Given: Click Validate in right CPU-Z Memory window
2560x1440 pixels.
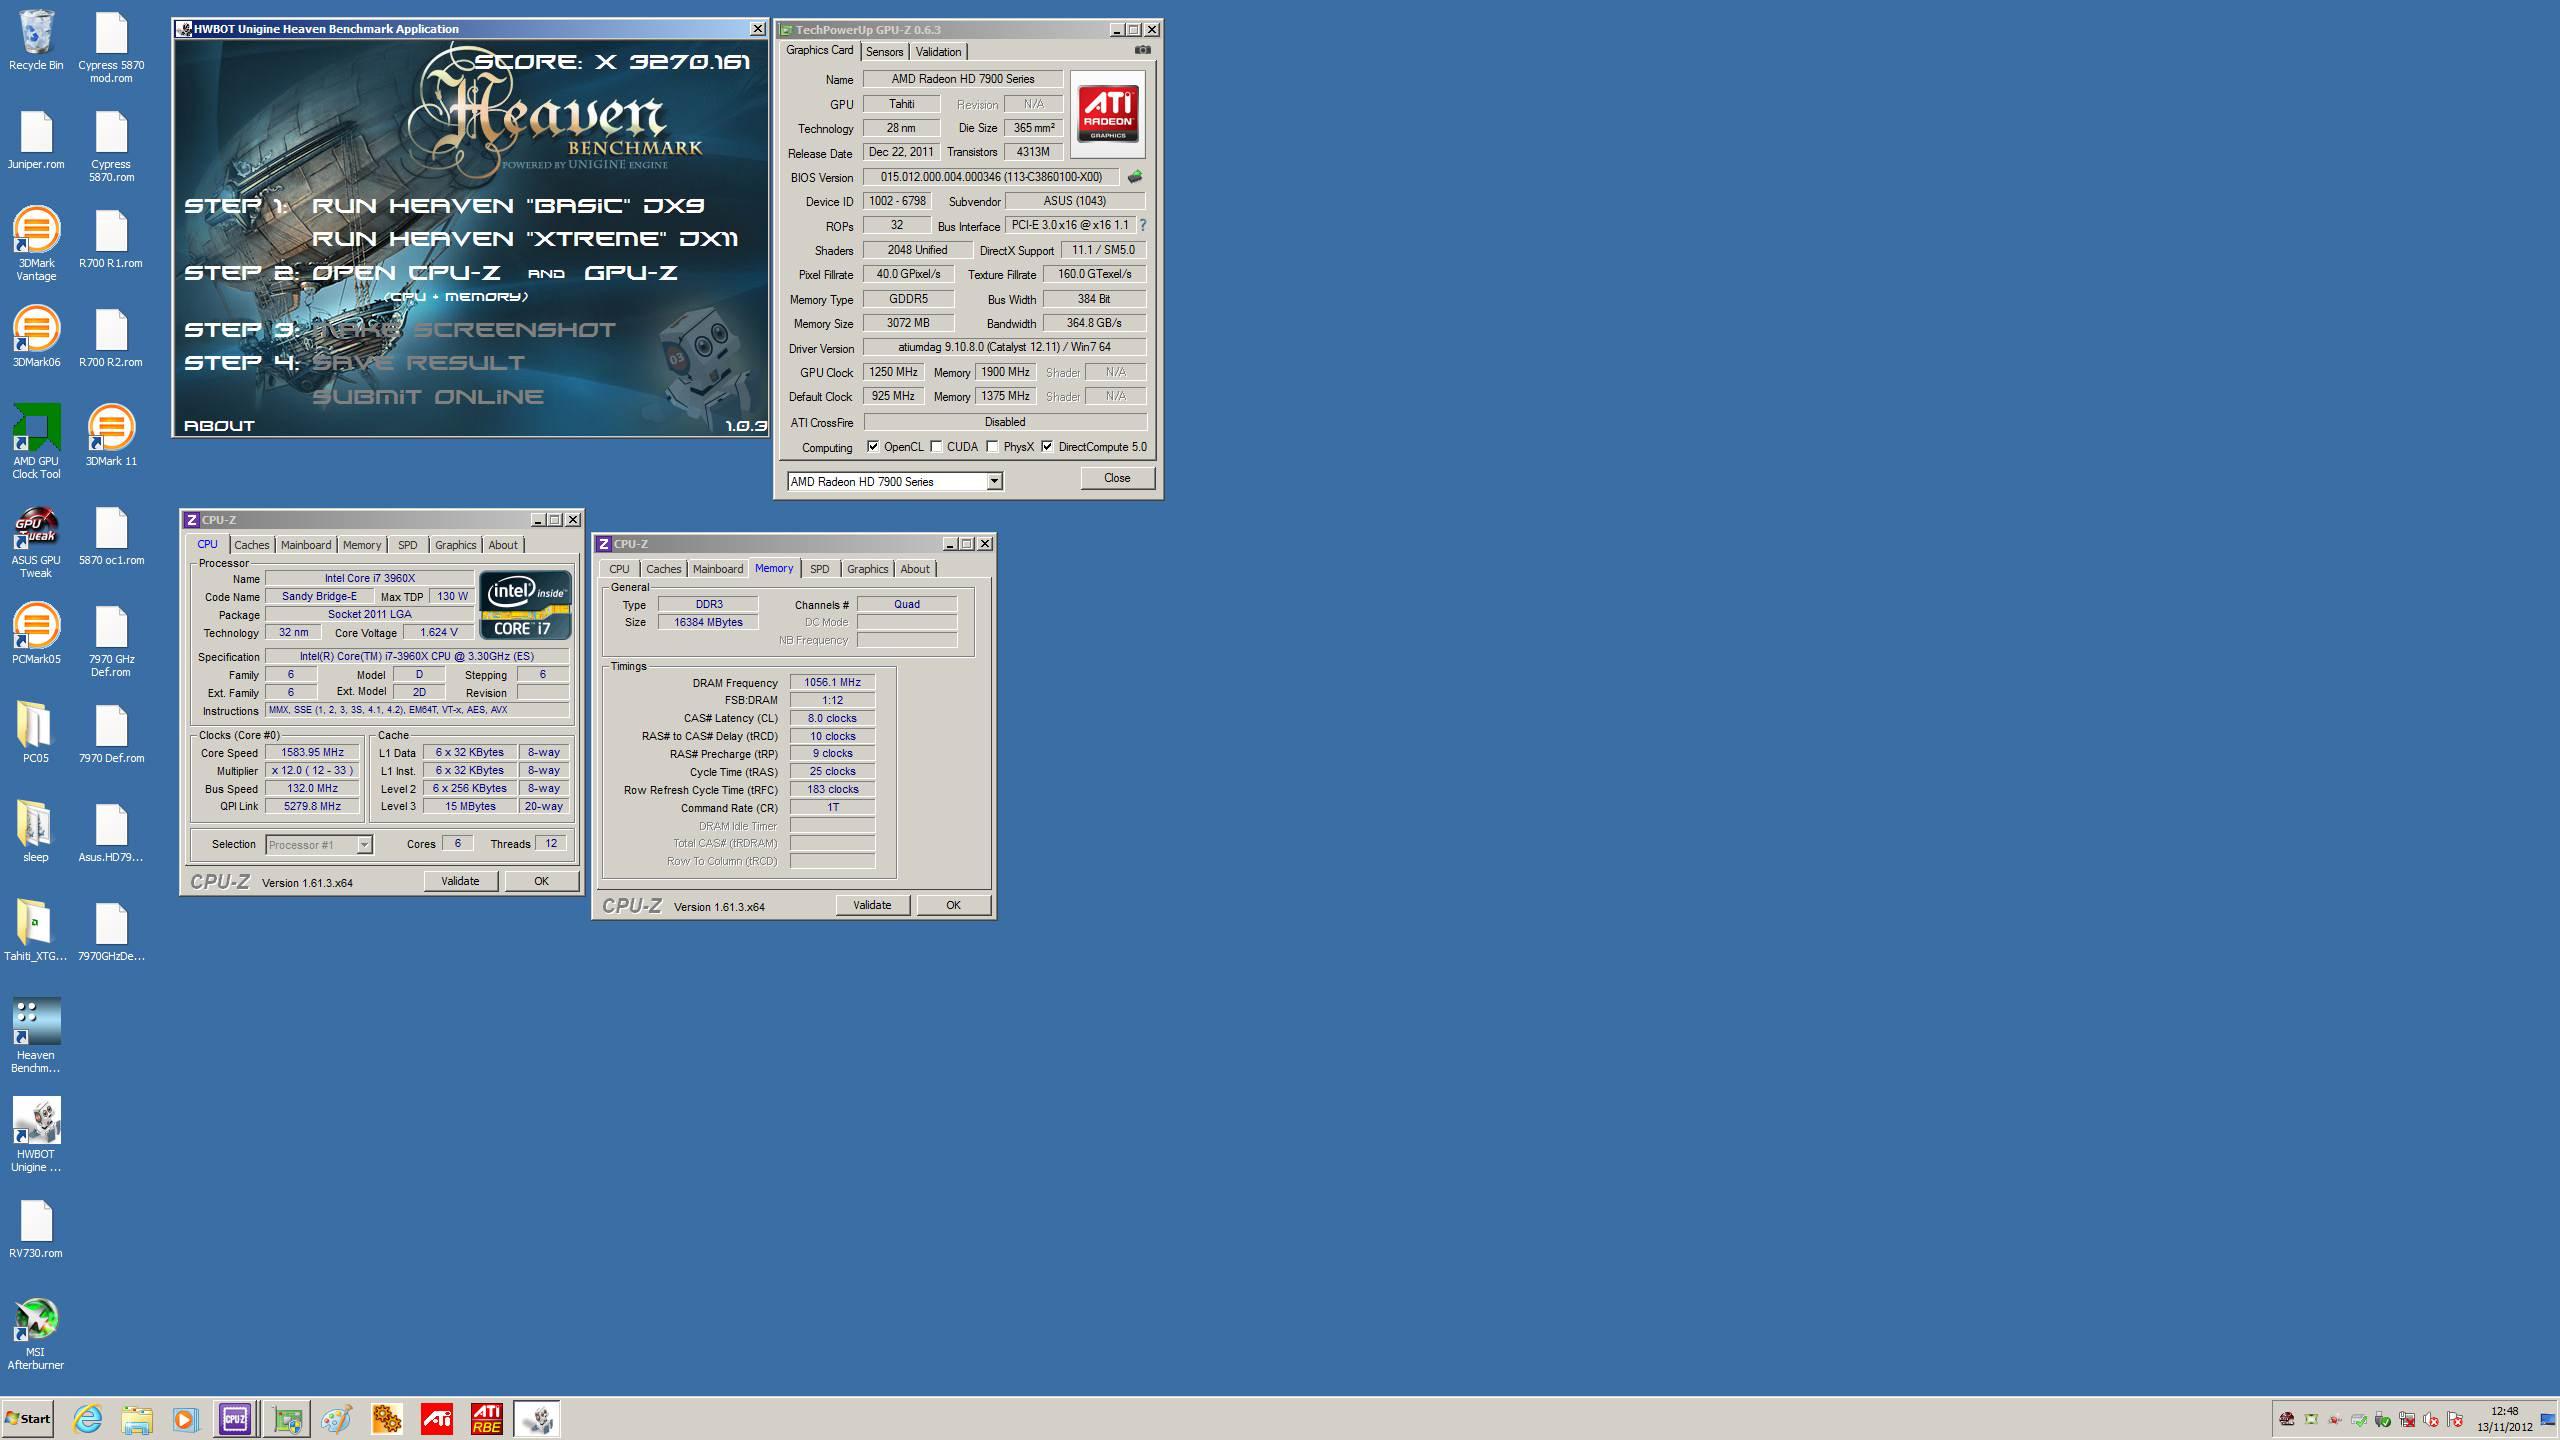Looking at the screenshot, I should click(872, 905).
